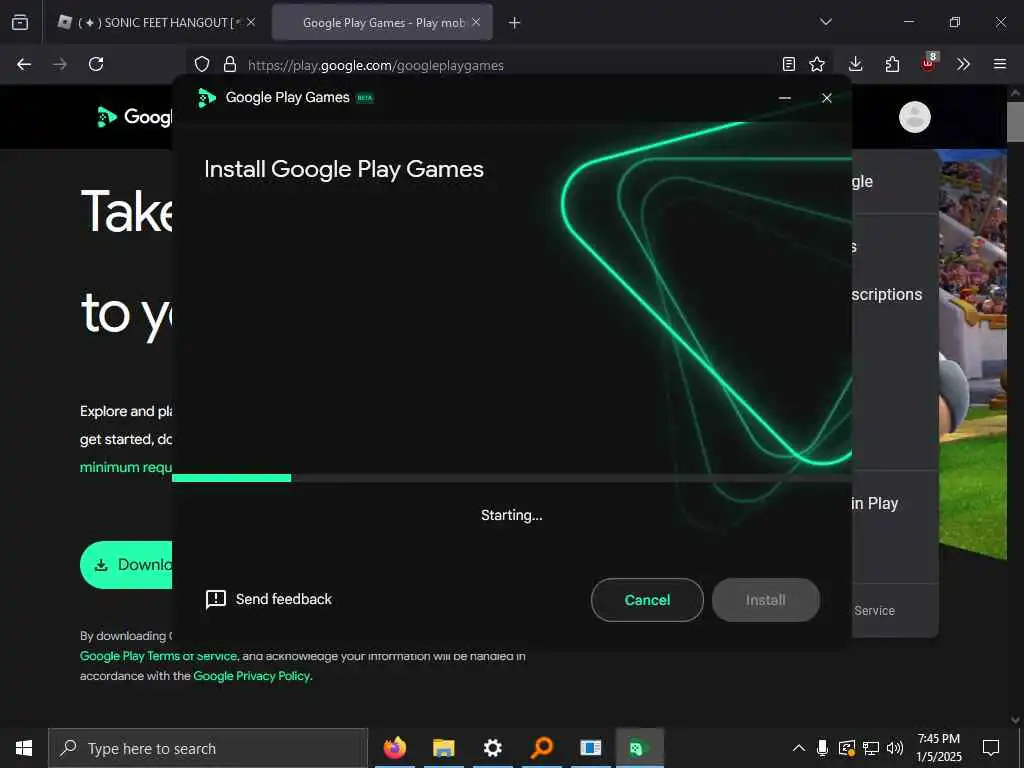Click the game artwork image on right
Screen dimensions: 1024x768
pyautogui.click(x=972, y=353)
